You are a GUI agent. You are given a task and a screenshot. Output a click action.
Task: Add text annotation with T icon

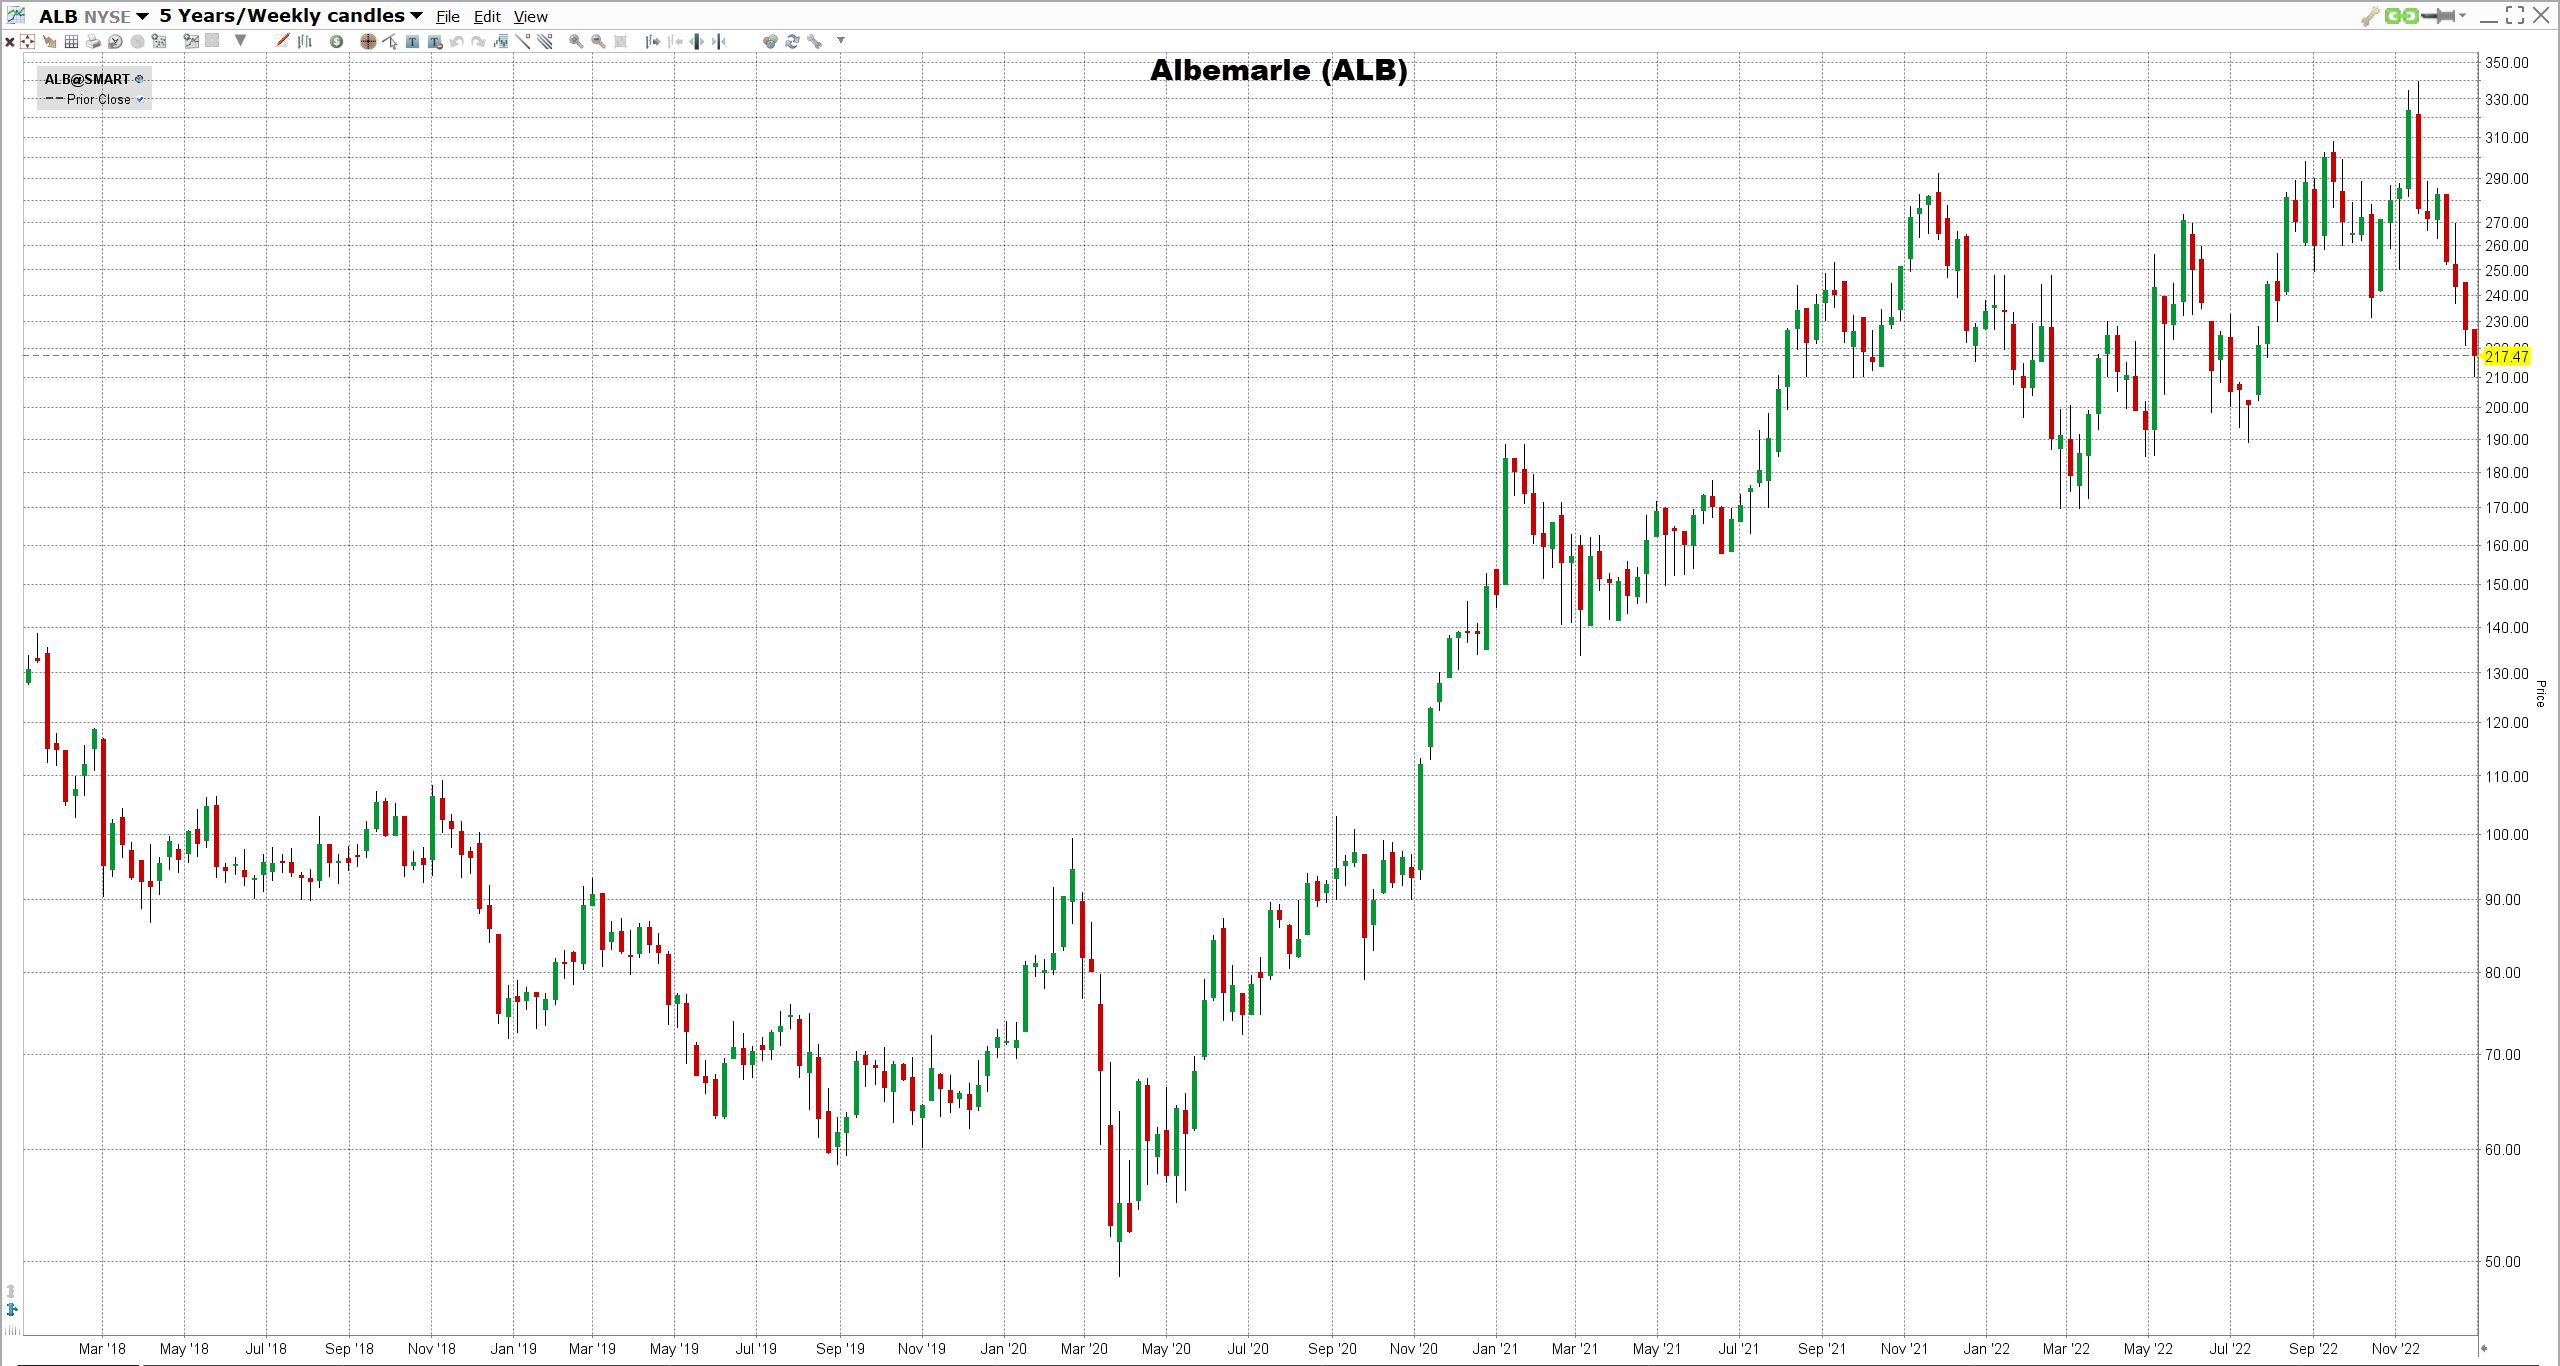point(412,41)
